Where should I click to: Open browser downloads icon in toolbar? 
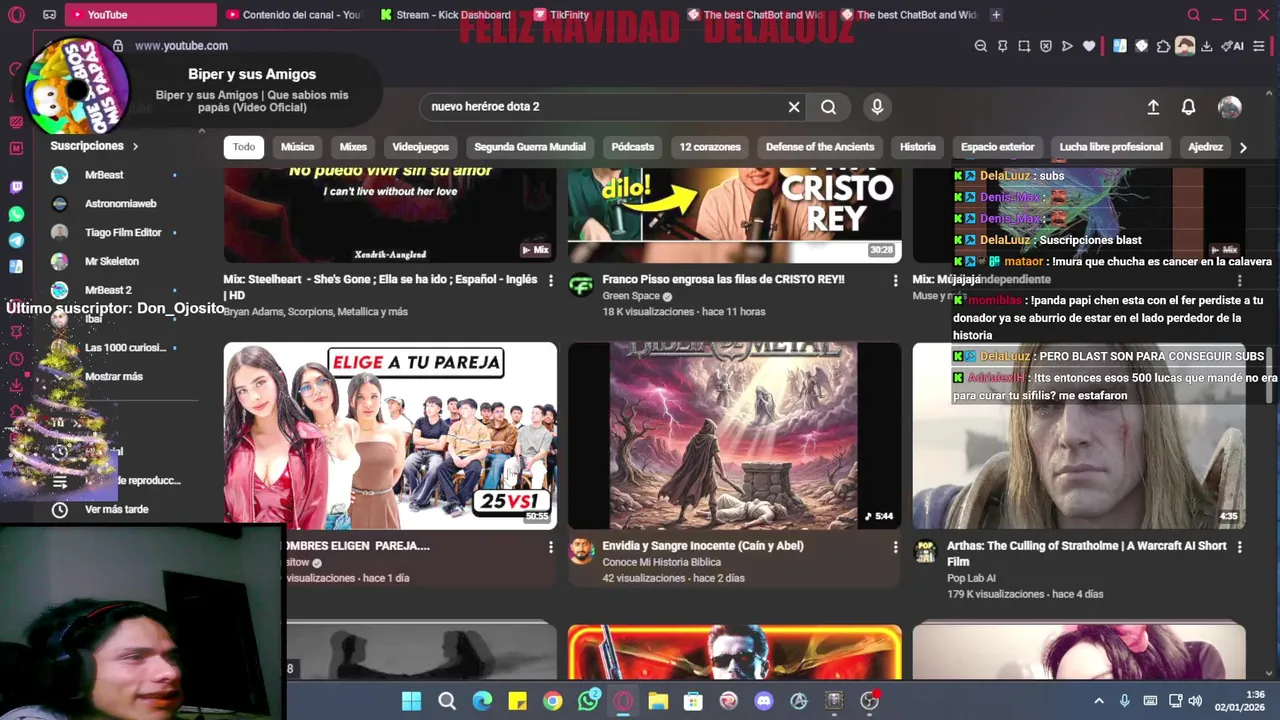tap(1206, 46)
